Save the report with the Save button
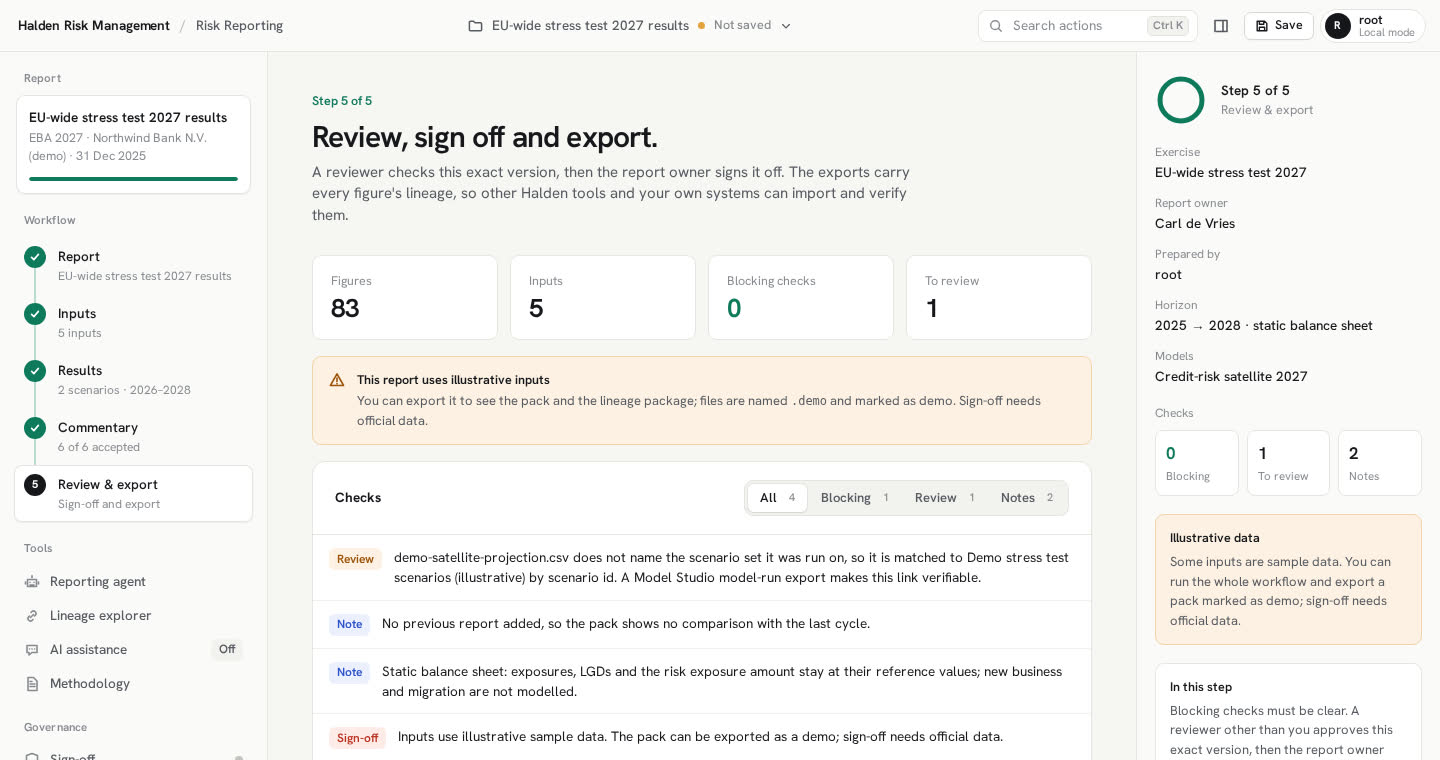 pos(1278,26)
